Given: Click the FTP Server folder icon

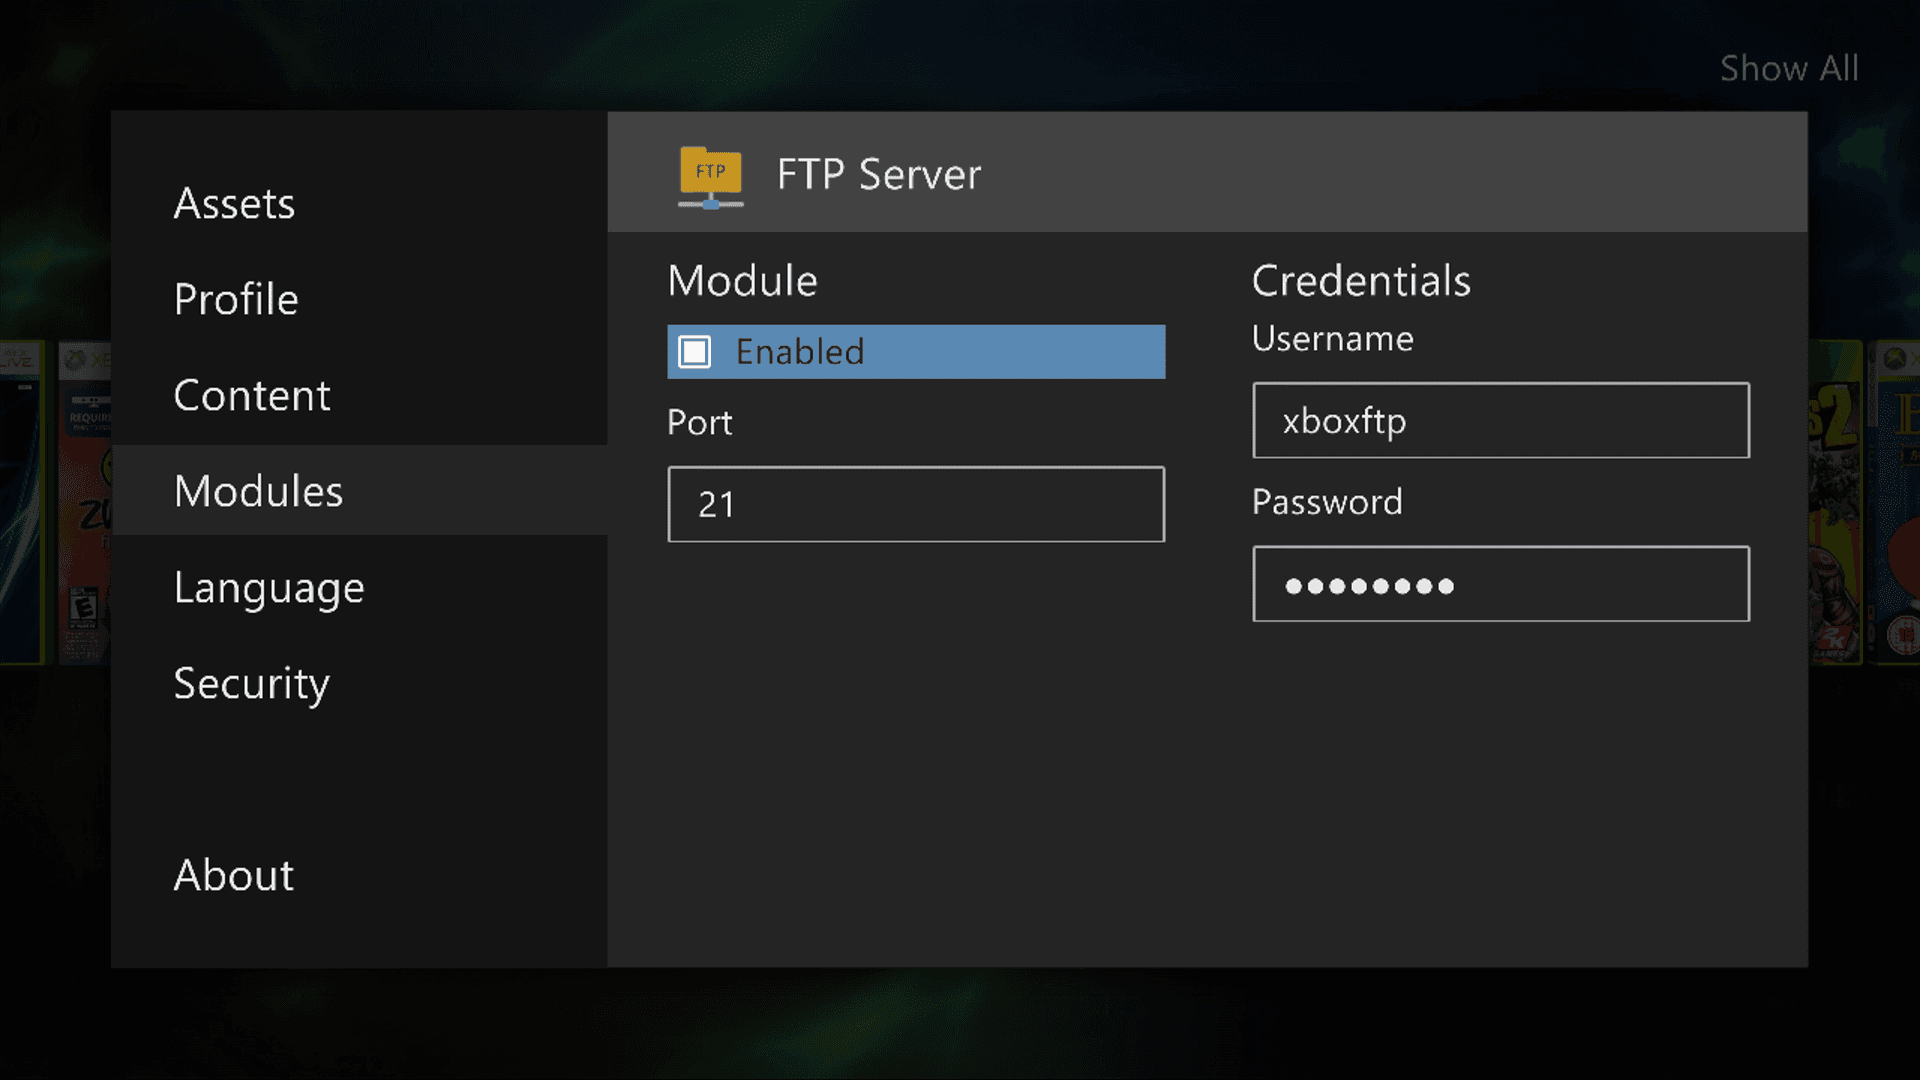Looking at the screenshot, I should click(710, 178).
